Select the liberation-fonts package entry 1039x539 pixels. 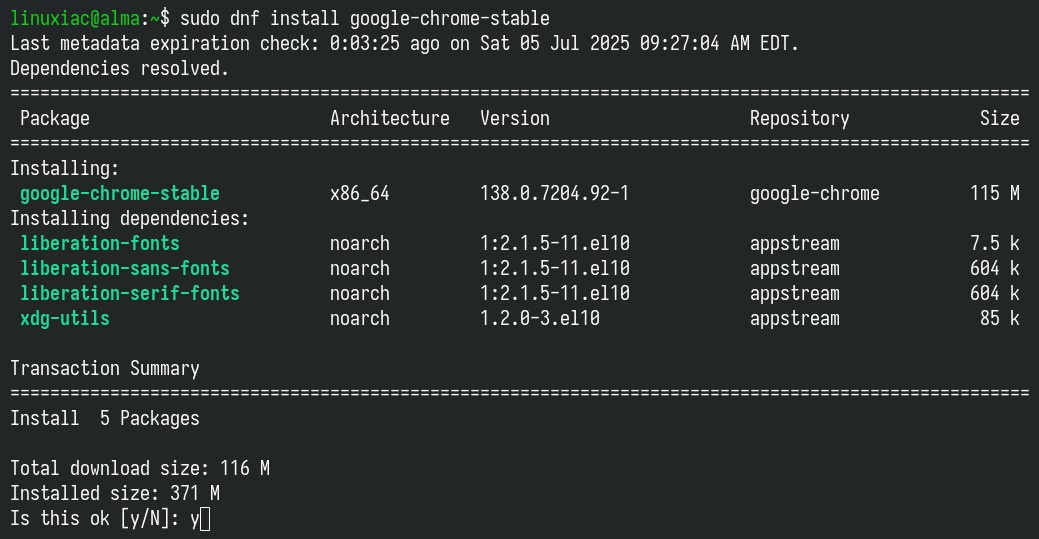pos(100,243)
